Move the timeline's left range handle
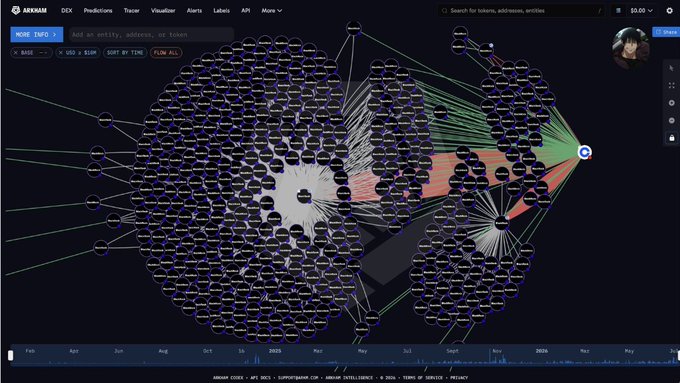This screenshot has width=680, height=383. pos(10,355)
